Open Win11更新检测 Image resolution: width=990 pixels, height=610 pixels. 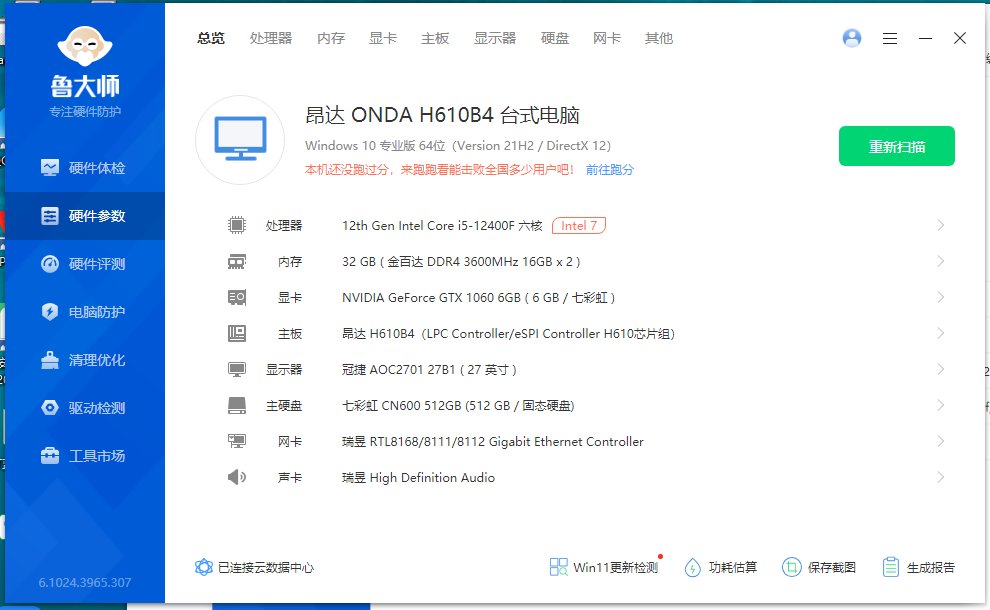tap(604, 567)
